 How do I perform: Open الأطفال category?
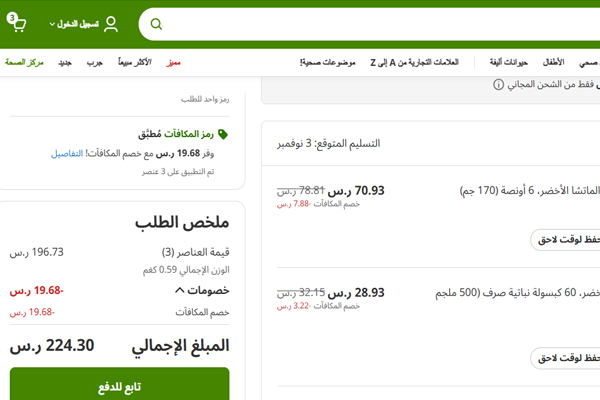[x=553, y=62]
